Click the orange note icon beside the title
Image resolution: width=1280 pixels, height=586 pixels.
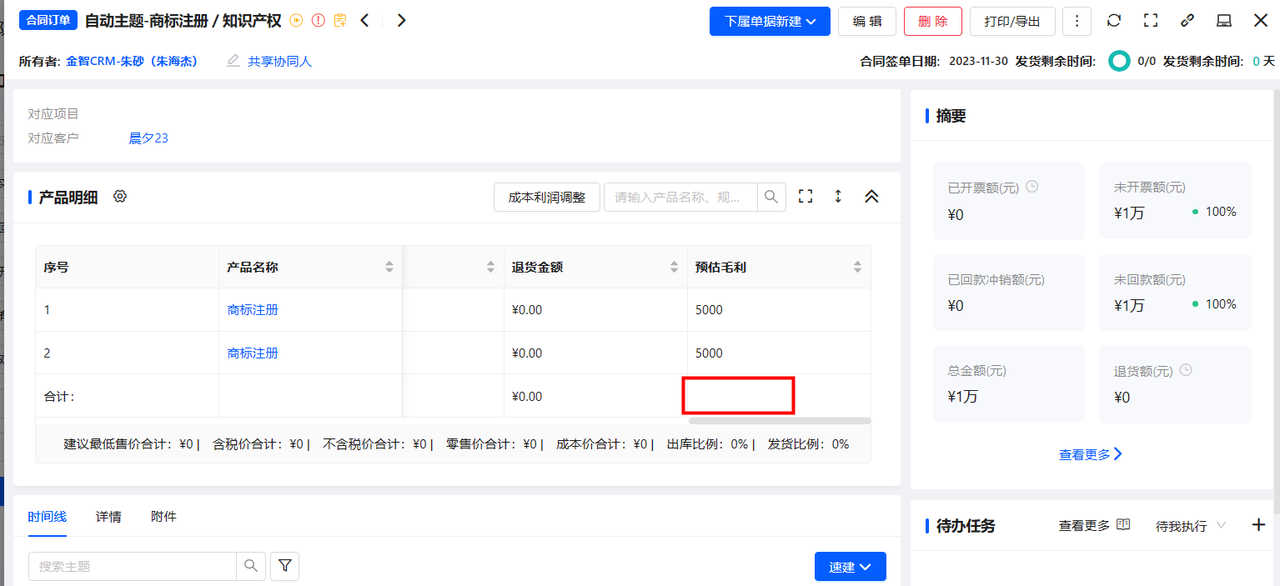340,20
